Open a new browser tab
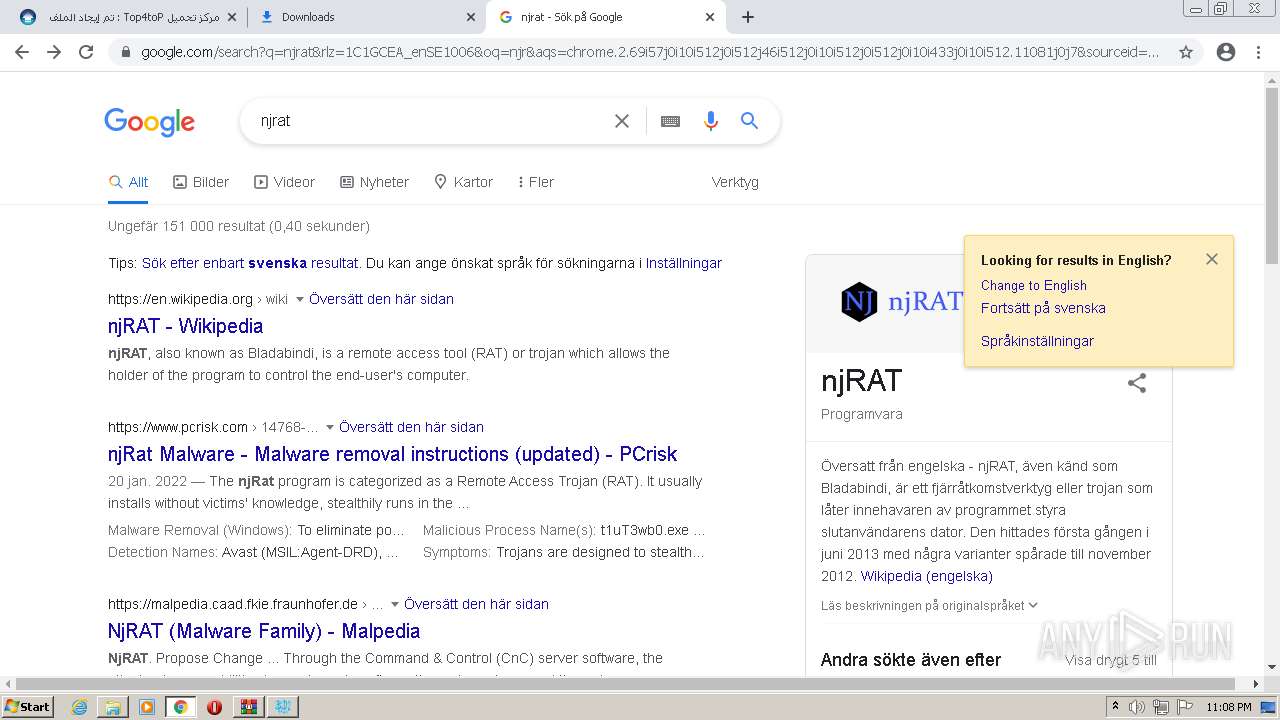Image resolution: width=1280 pixels, height=720 pixels. click(x=747, y=17)
